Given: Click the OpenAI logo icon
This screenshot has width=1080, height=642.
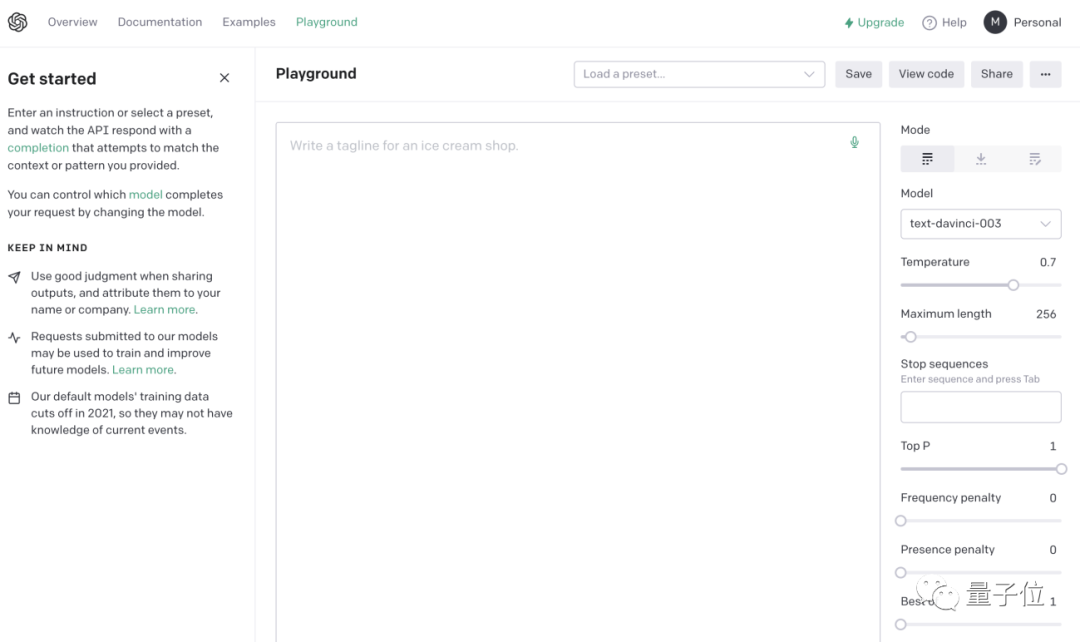Looking at the screenshot, I should point(17,22).
